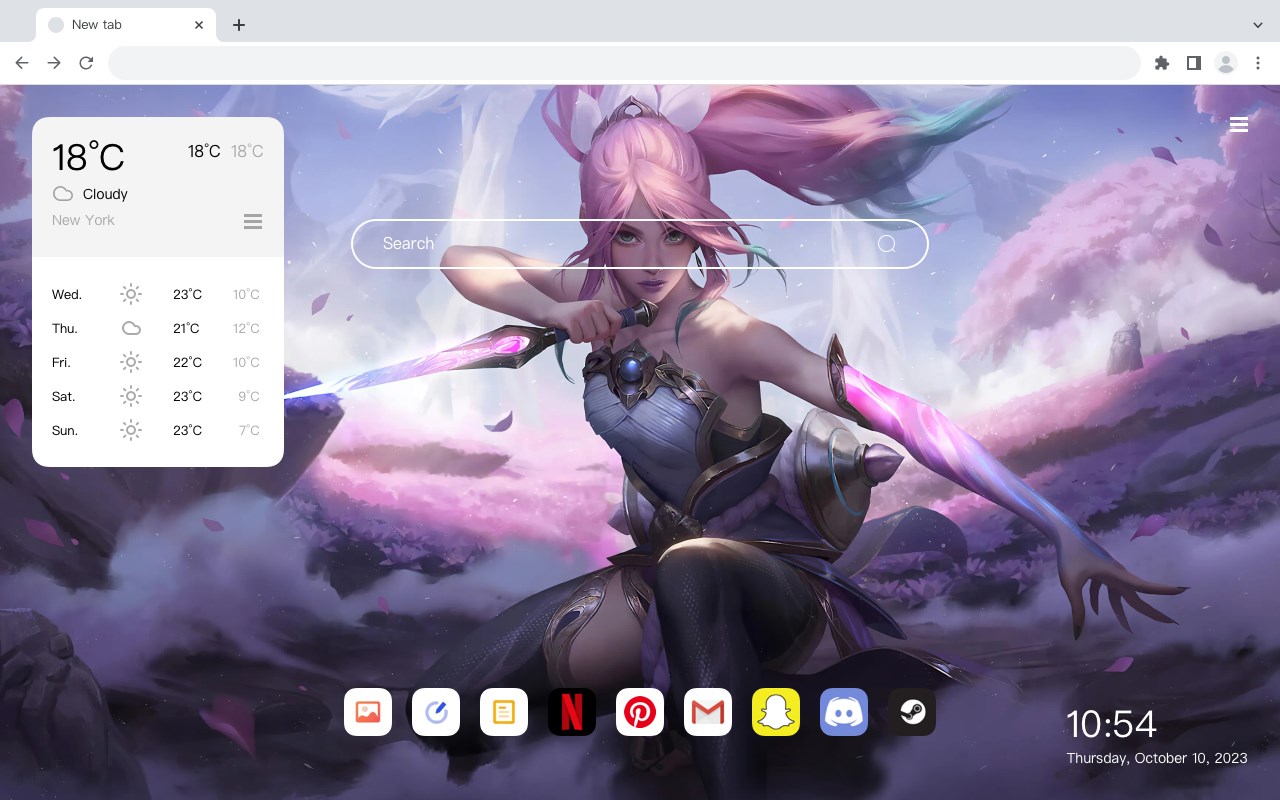The image size is (1280, 800).
Task: Click the Thursday, October 10, 2023 date
Action: coord(1157,758)
